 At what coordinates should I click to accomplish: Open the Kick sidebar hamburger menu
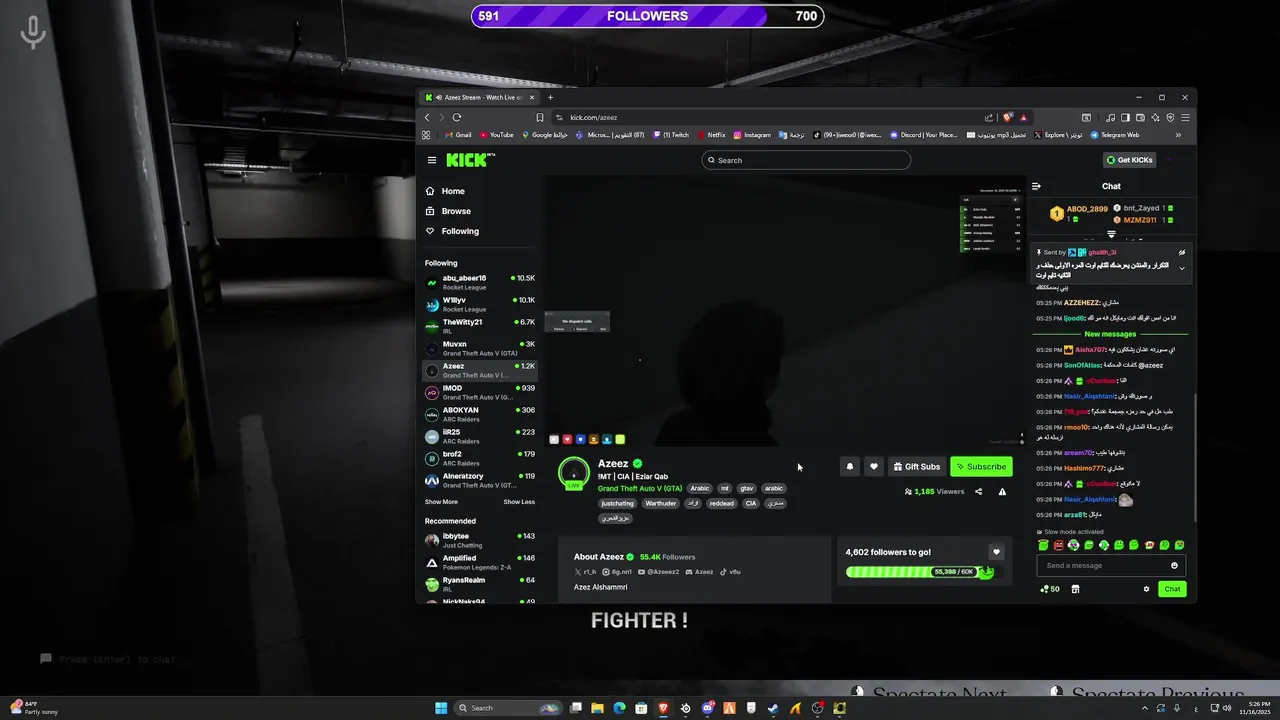coord(432,160)
